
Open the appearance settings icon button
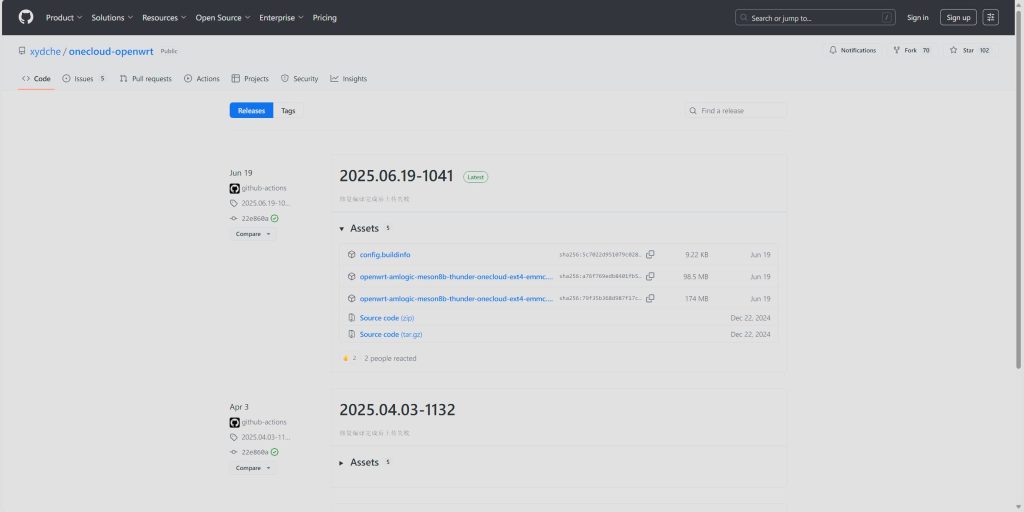coord(991,18)
